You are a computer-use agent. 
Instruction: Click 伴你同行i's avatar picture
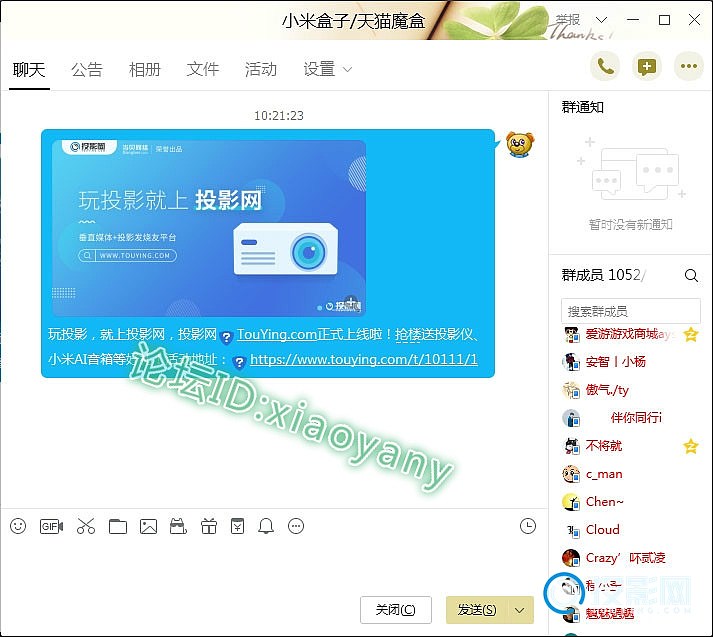(571, 418)
